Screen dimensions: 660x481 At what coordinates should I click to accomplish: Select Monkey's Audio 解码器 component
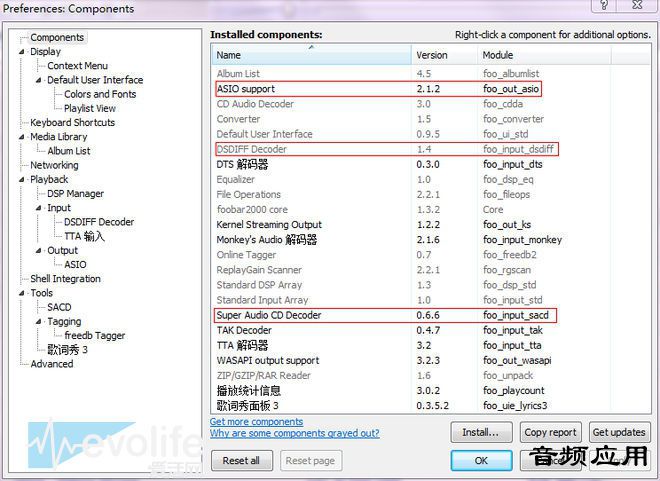tap(431, 240)
